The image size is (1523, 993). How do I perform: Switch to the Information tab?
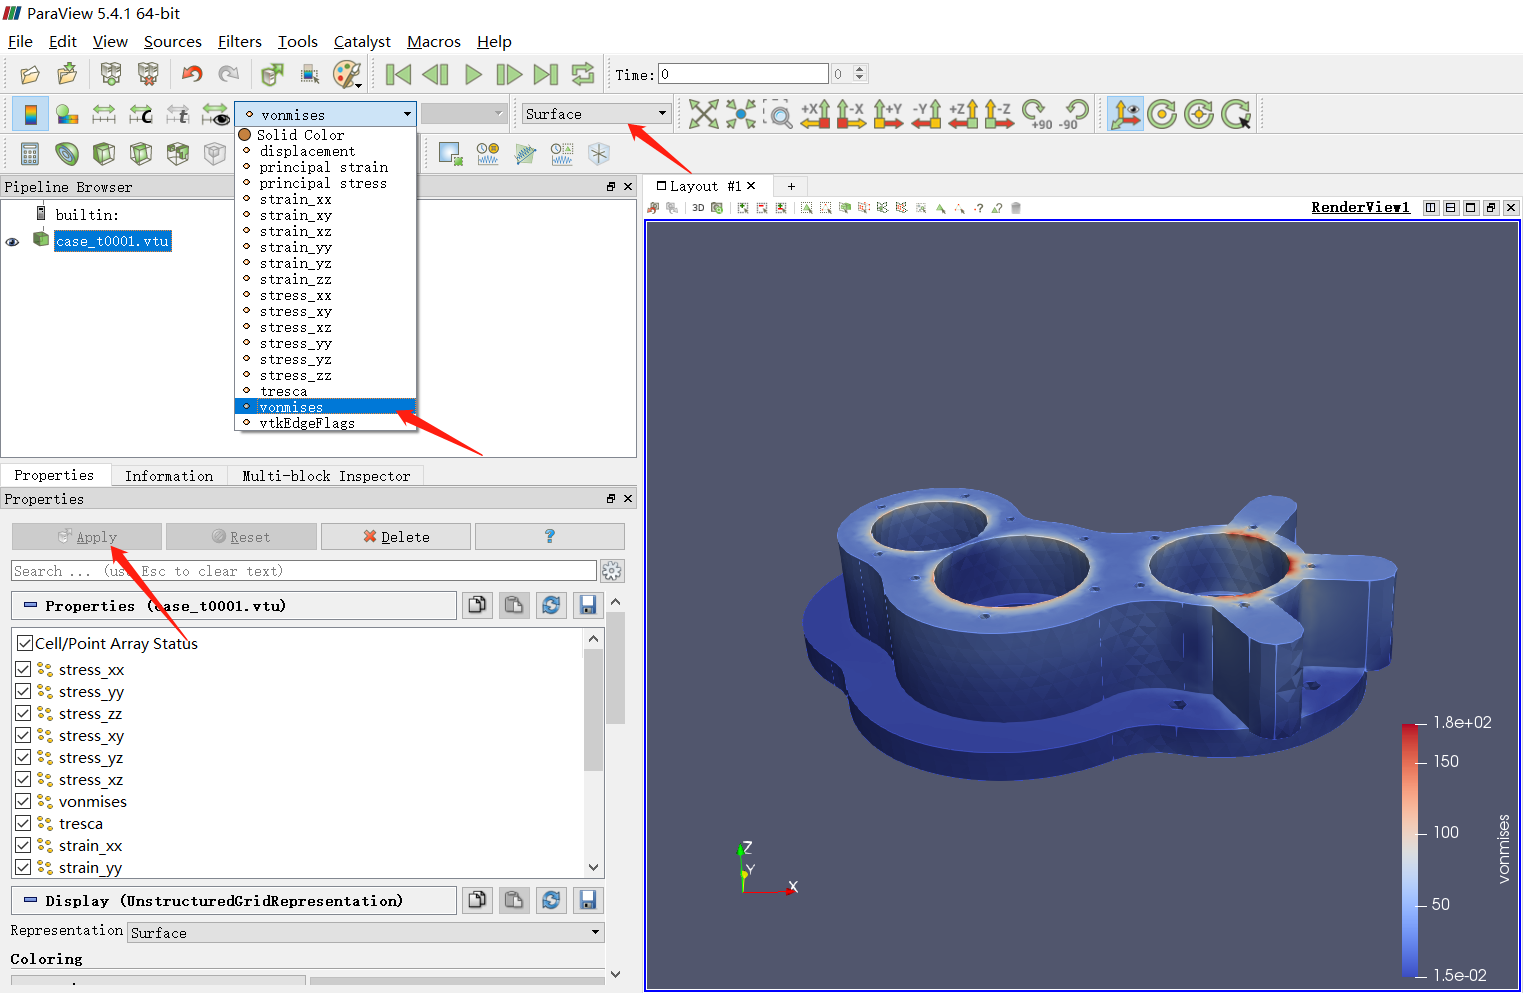pos(168,475)
